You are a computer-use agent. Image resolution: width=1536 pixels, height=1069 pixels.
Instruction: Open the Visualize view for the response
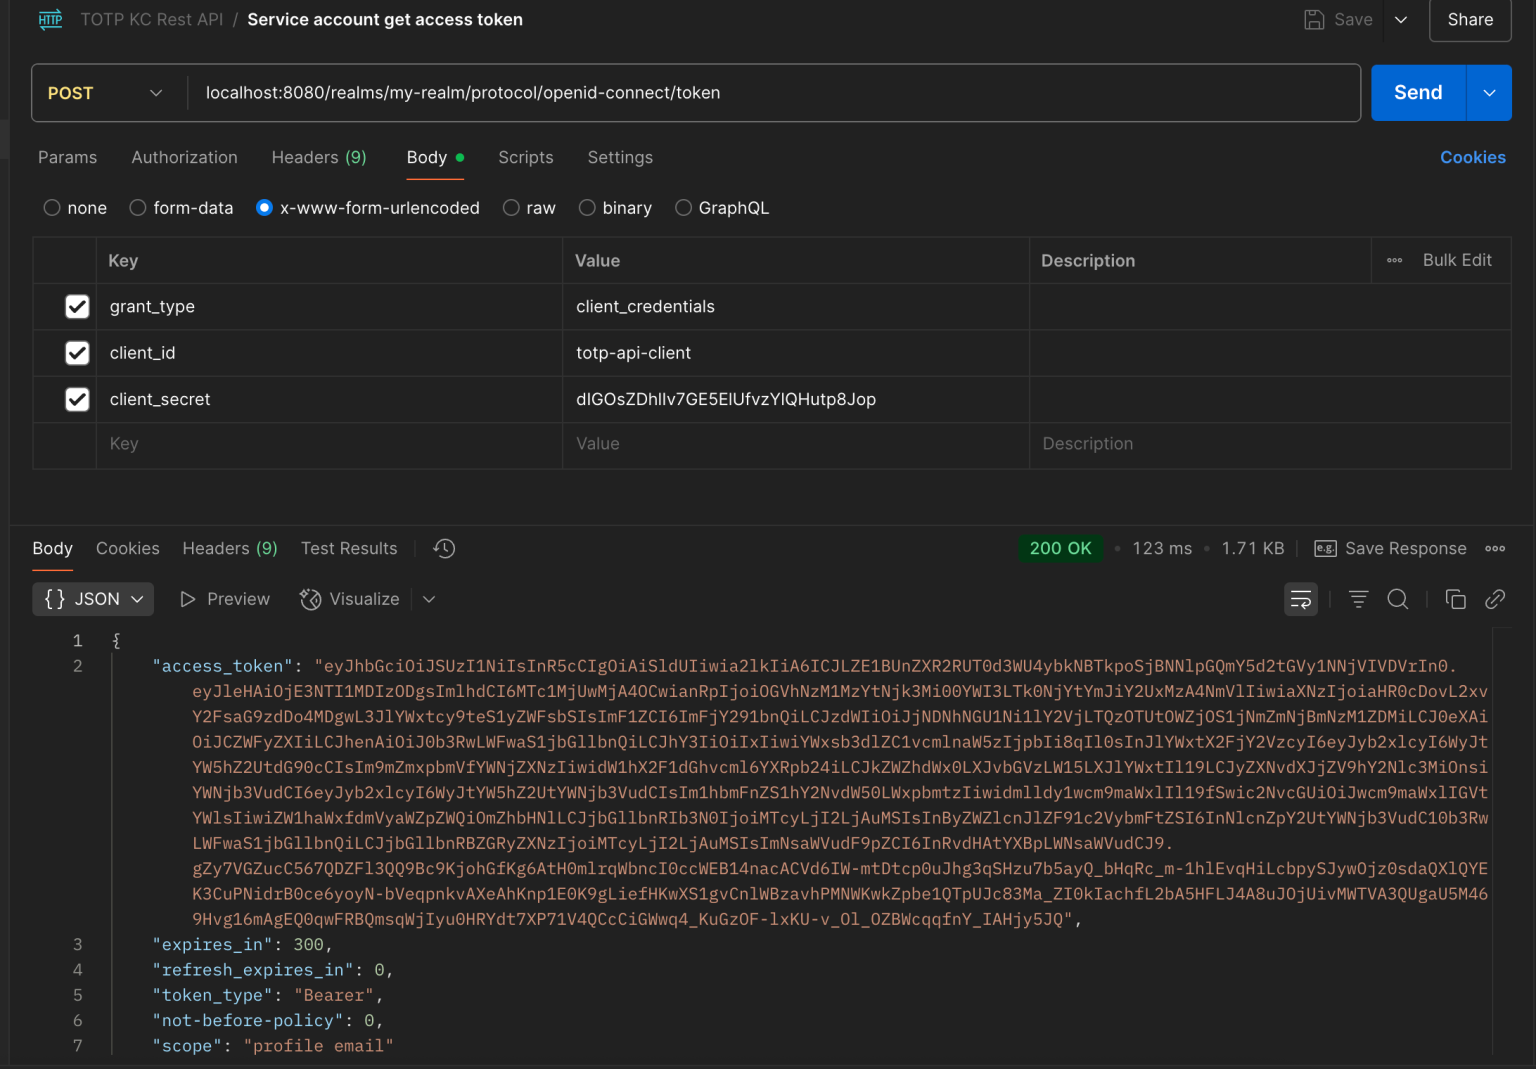click(x=349, y=598)
